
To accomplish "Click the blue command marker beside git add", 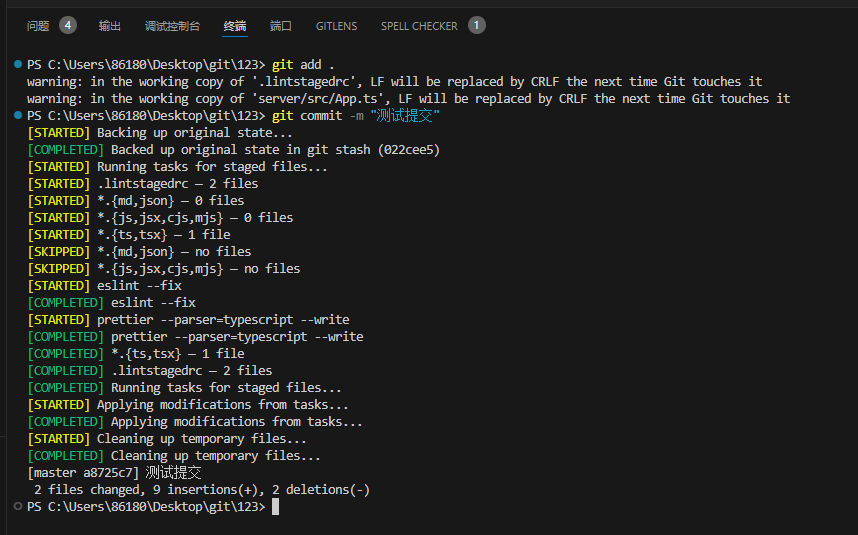I will [18, 64].
